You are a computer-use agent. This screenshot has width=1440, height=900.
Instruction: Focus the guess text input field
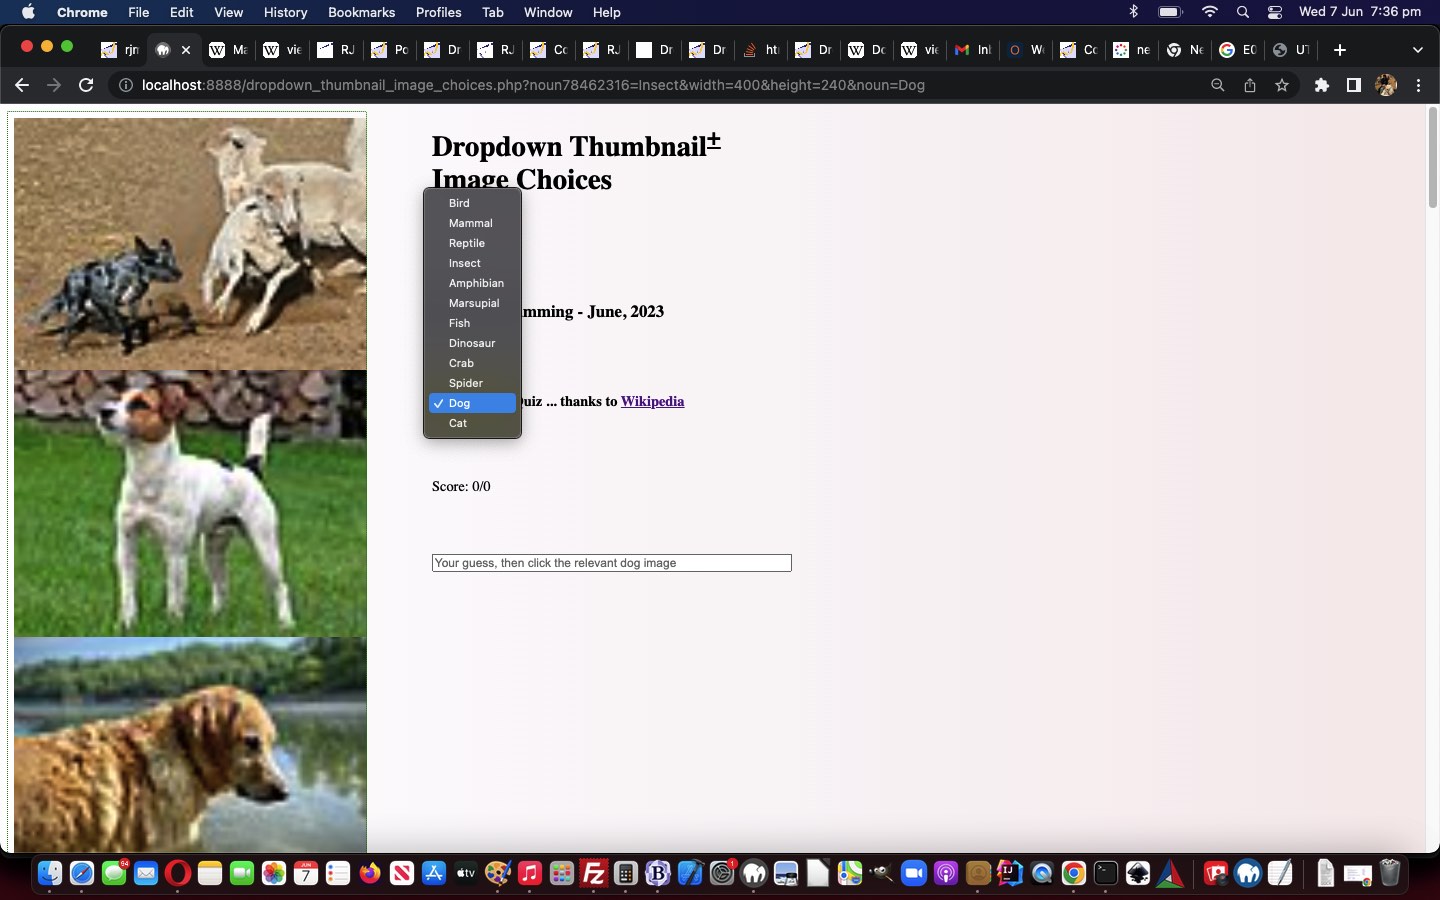tap(611, 563)
